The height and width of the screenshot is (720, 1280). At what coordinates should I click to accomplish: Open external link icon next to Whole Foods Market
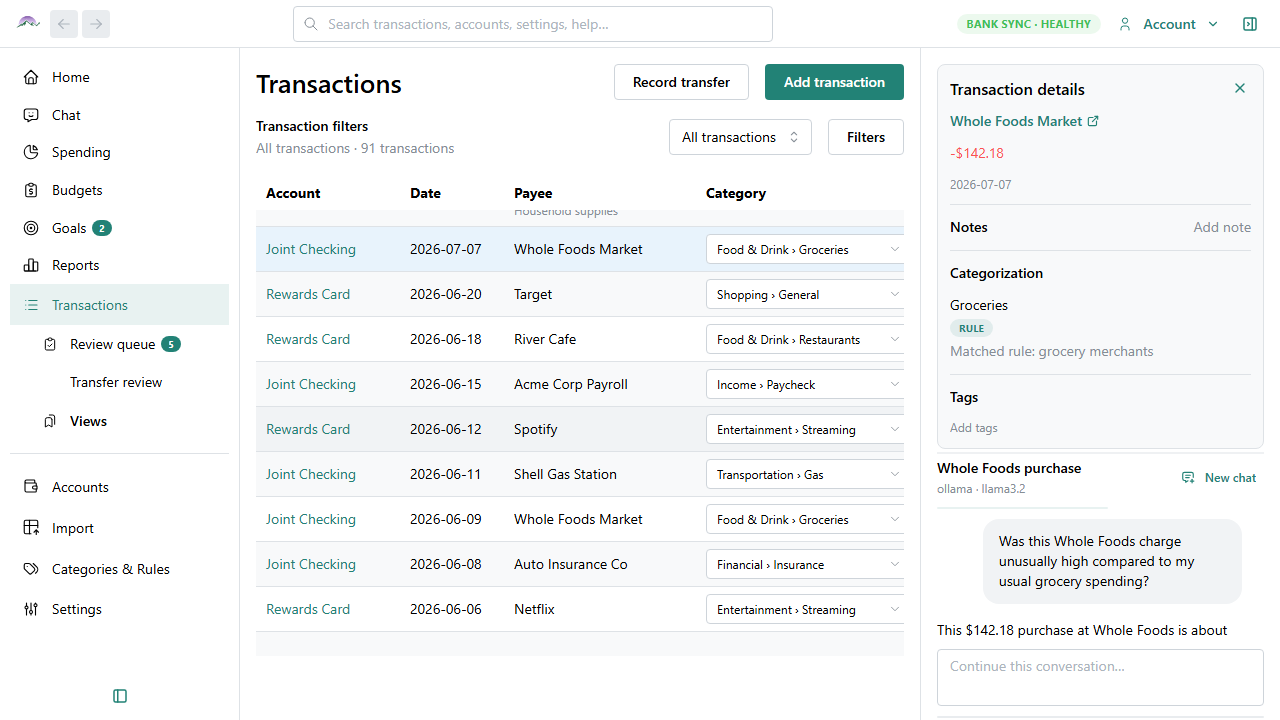(x=1093, y=121)
